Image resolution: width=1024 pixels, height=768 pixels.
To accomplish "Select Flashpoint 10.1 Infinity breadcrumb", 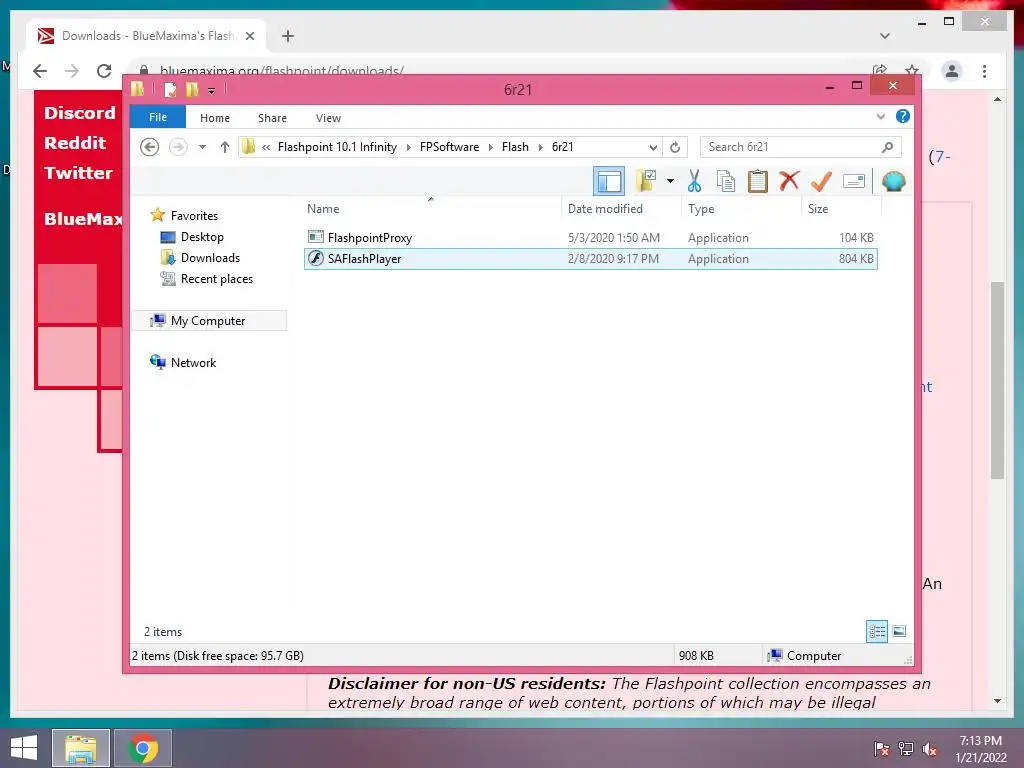I will (x=337, y=147).
